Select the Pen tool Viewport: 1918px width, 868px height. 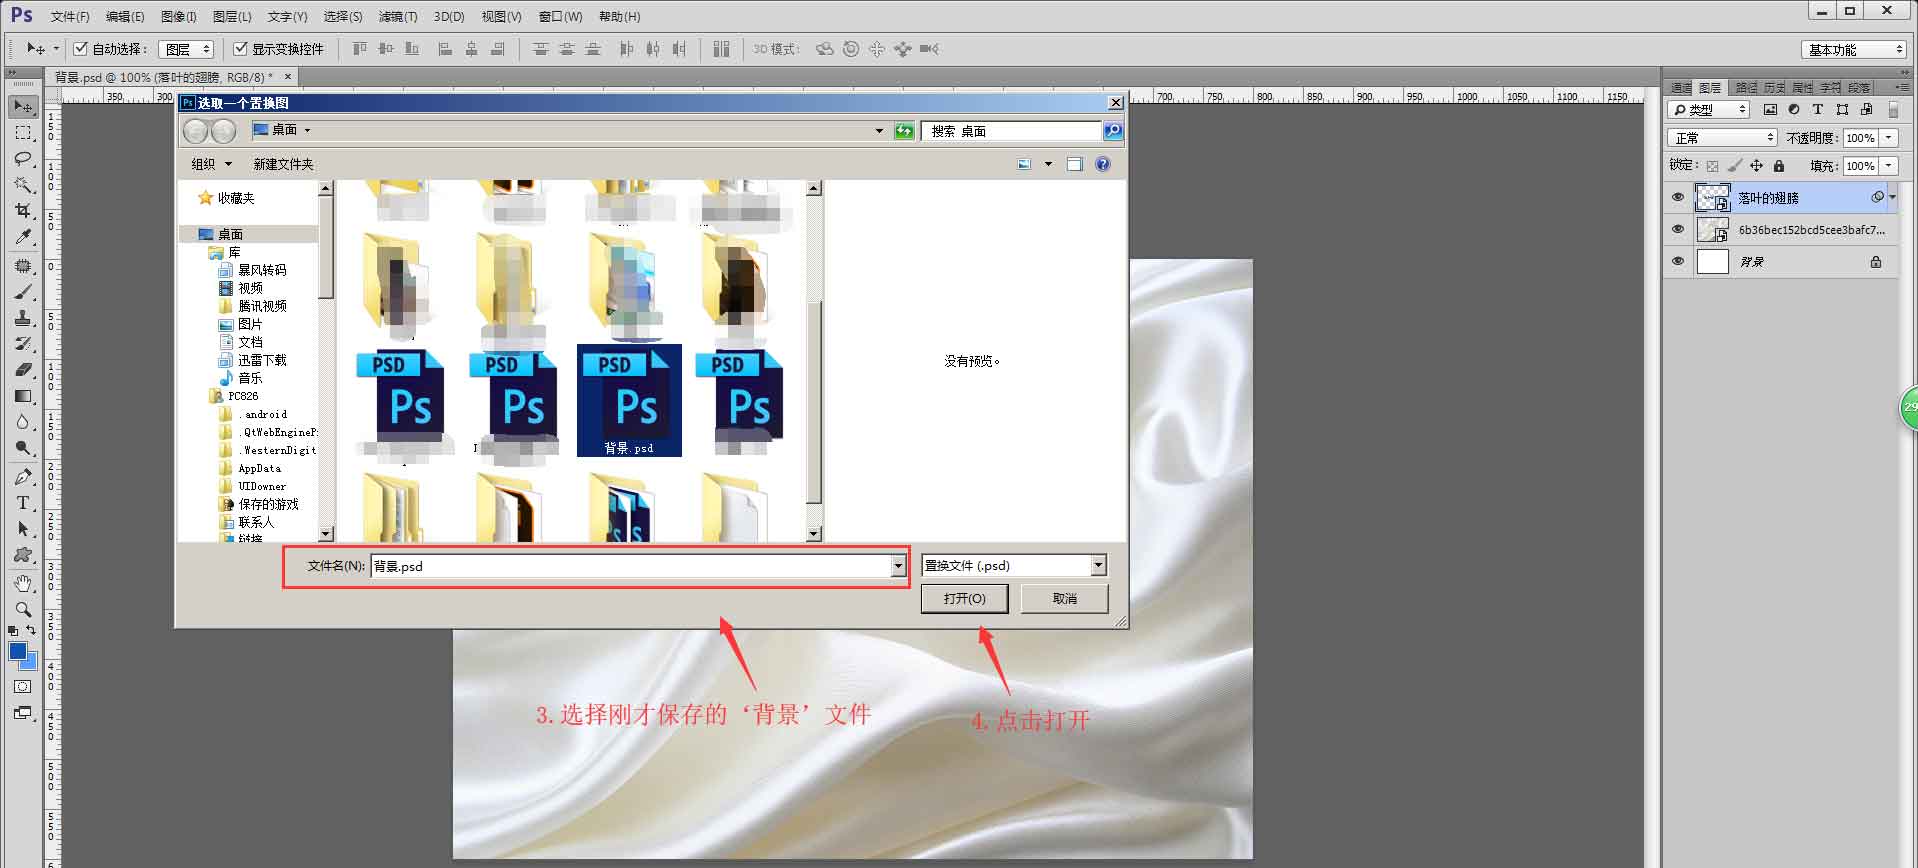pos(23,477)
